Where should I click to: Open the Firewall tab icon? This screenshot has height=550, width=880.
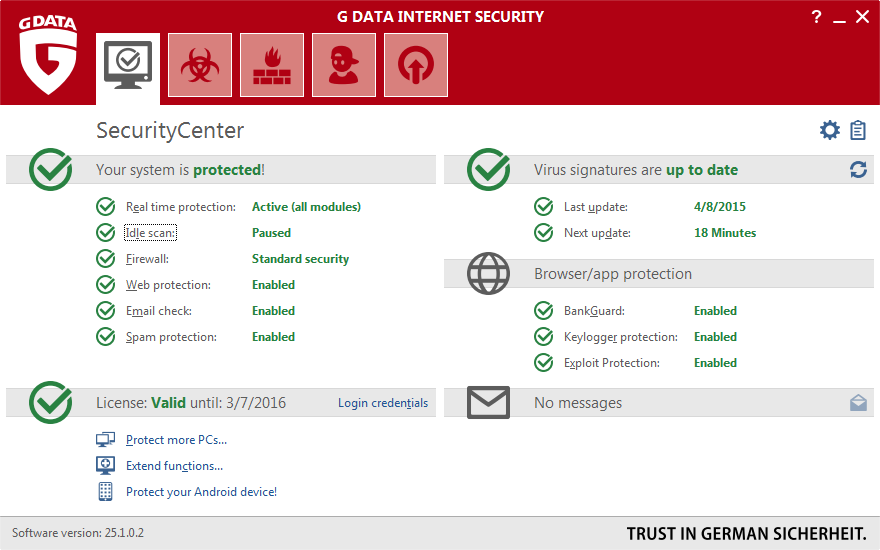tap(272, 65)
